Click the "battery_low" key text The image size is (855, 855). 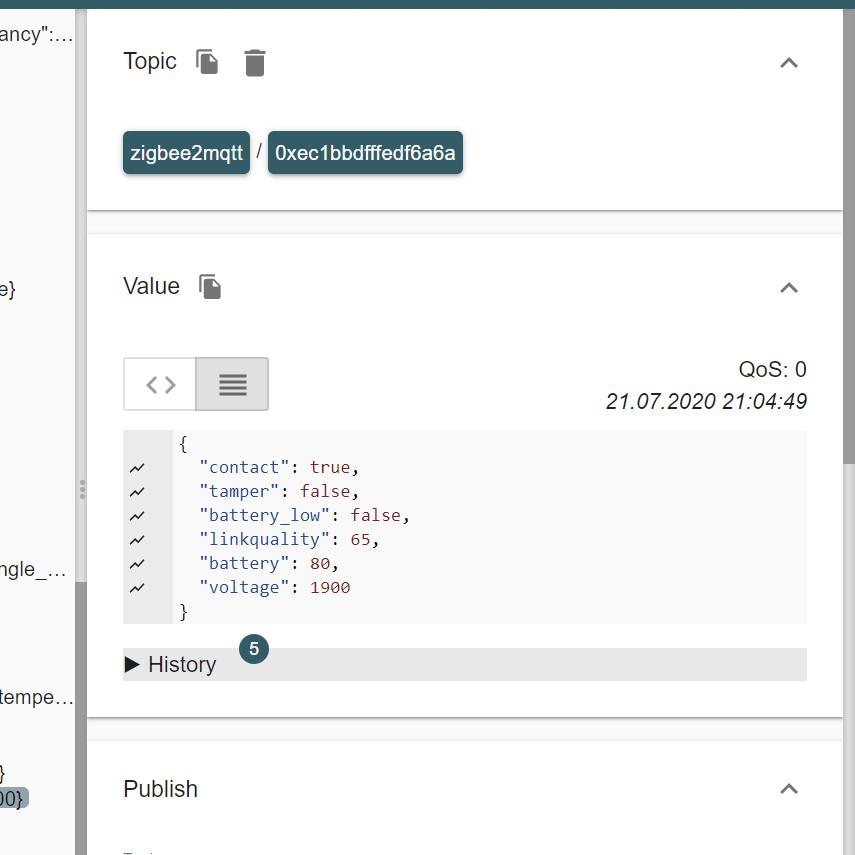(x=264, y=515)
